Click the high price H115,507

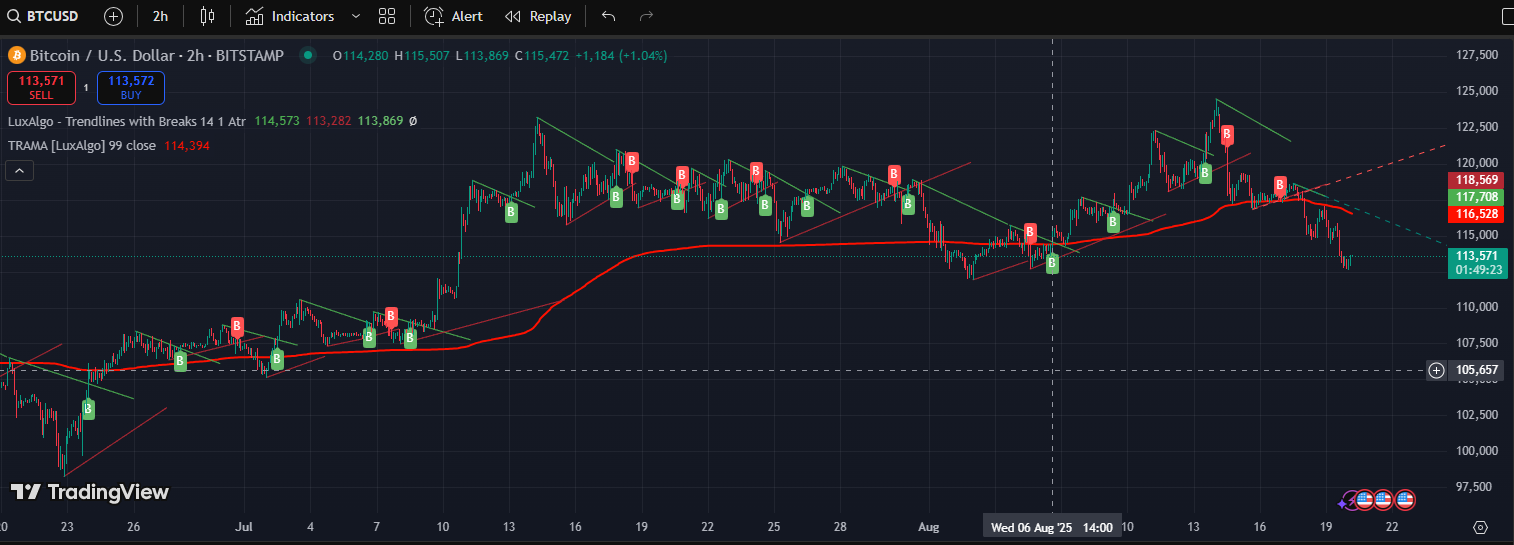click(x=421, y=56)
